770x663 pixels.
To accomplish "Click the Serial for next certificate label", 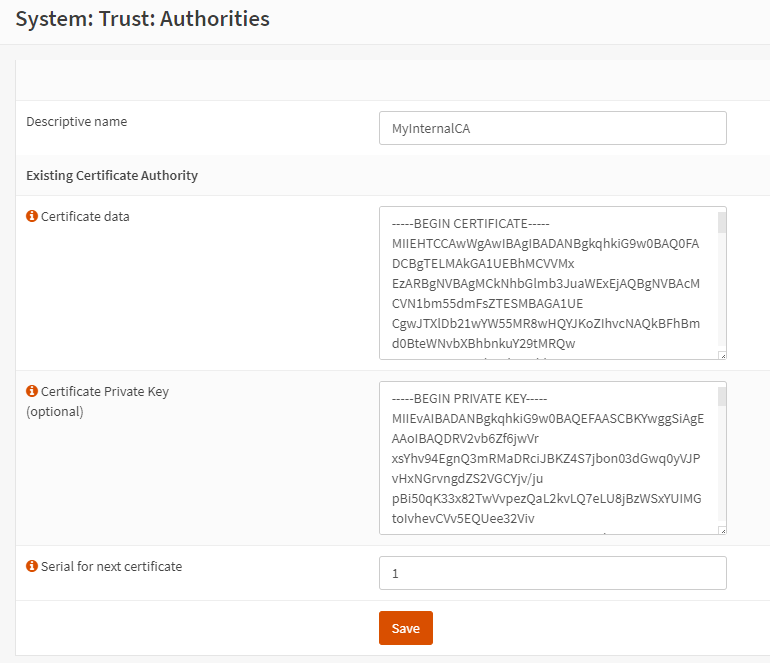I will pyautogui.click(x=111, y=566).
